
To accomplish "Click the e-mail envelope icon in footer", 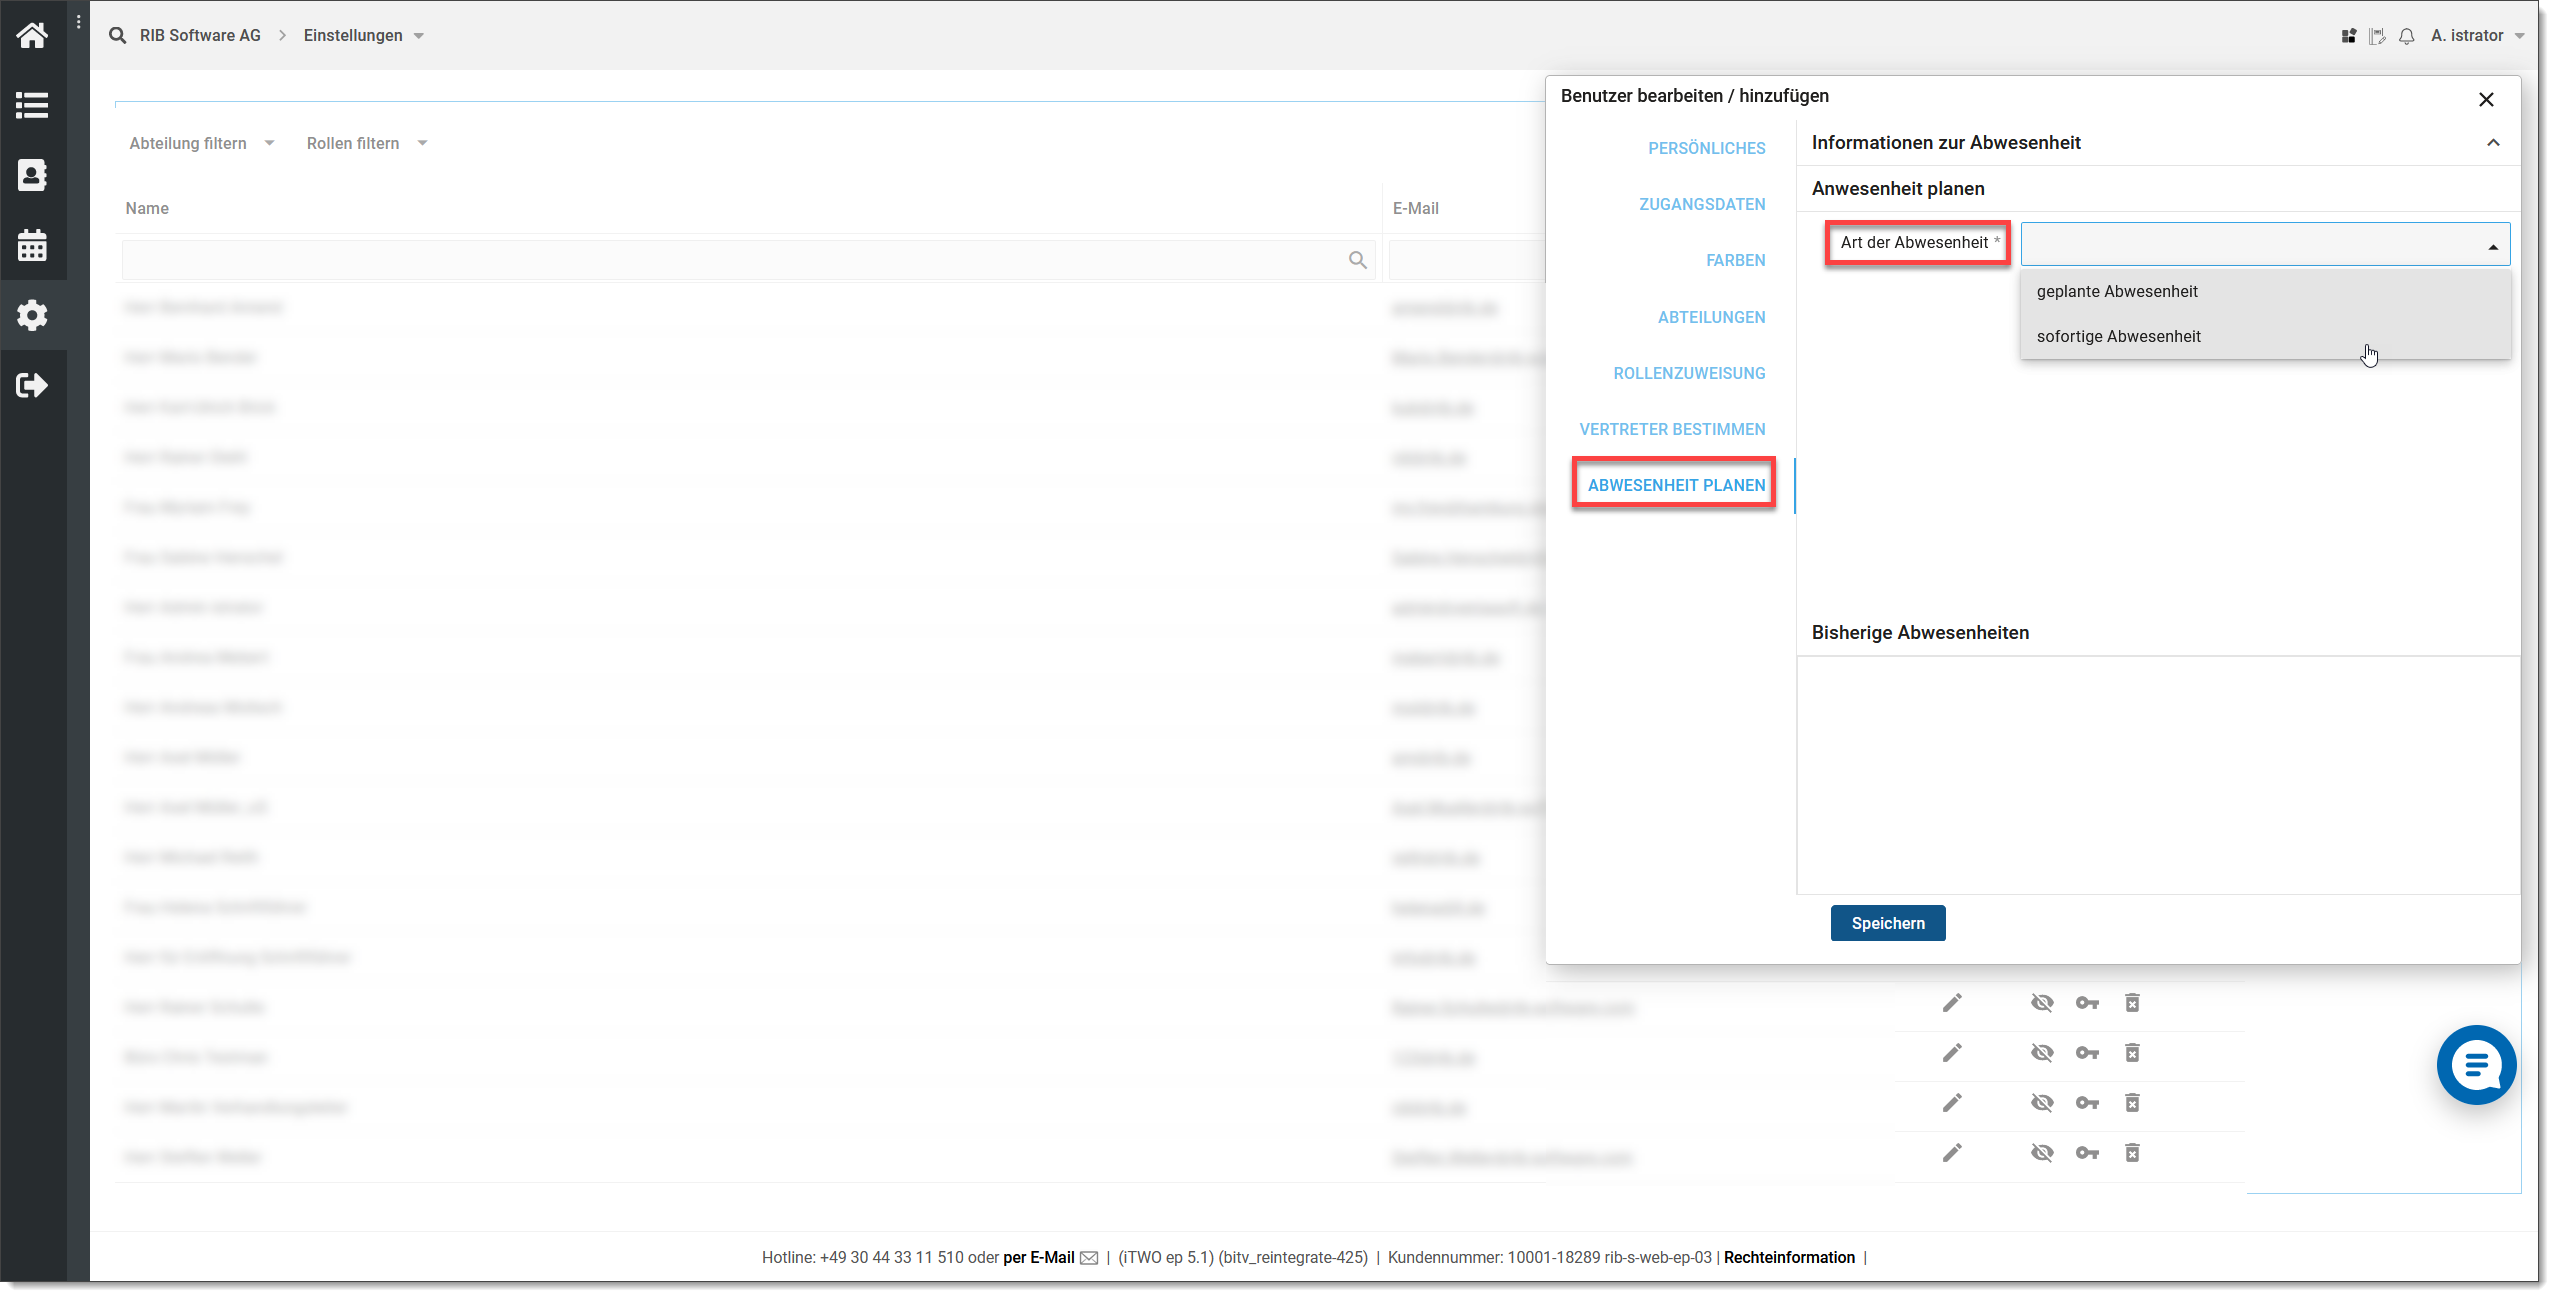I will pos(1089,1258).
